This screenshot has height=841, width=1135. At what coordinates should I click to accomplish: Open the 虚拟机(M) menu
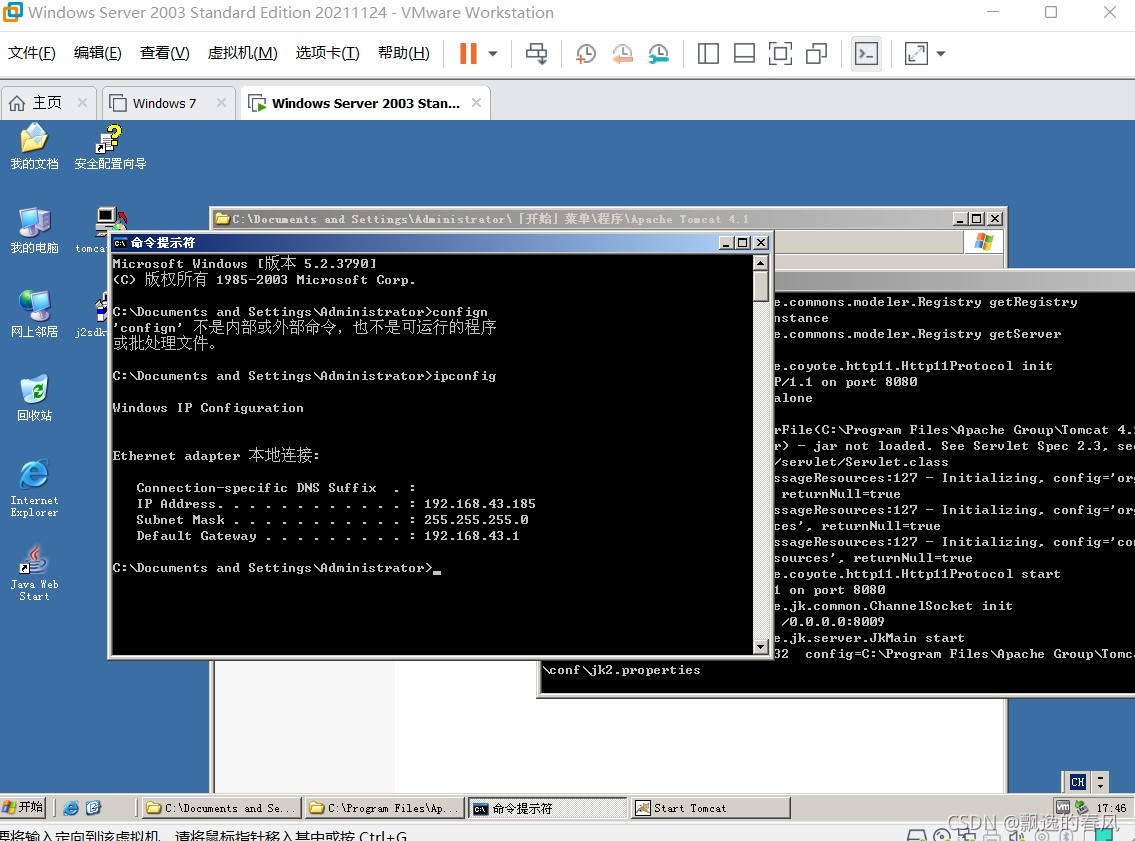pos(242,53)
